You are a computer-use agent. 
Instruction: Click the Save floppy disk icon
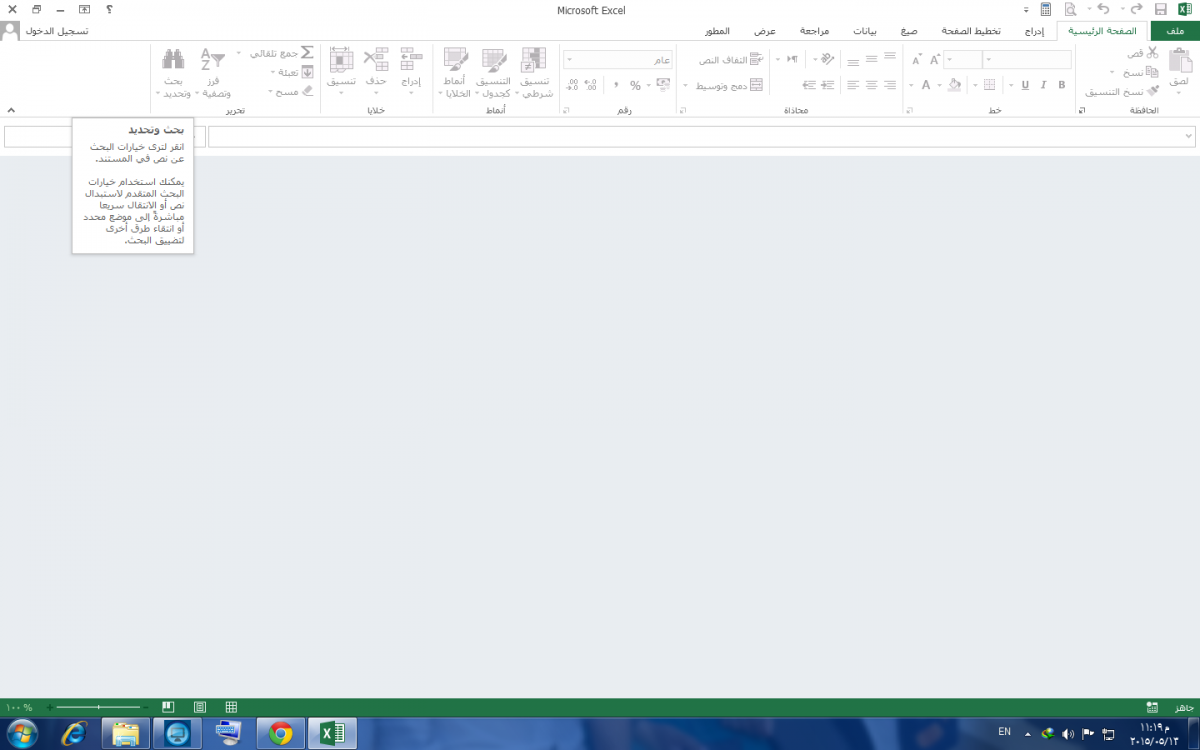point(1160,9)
